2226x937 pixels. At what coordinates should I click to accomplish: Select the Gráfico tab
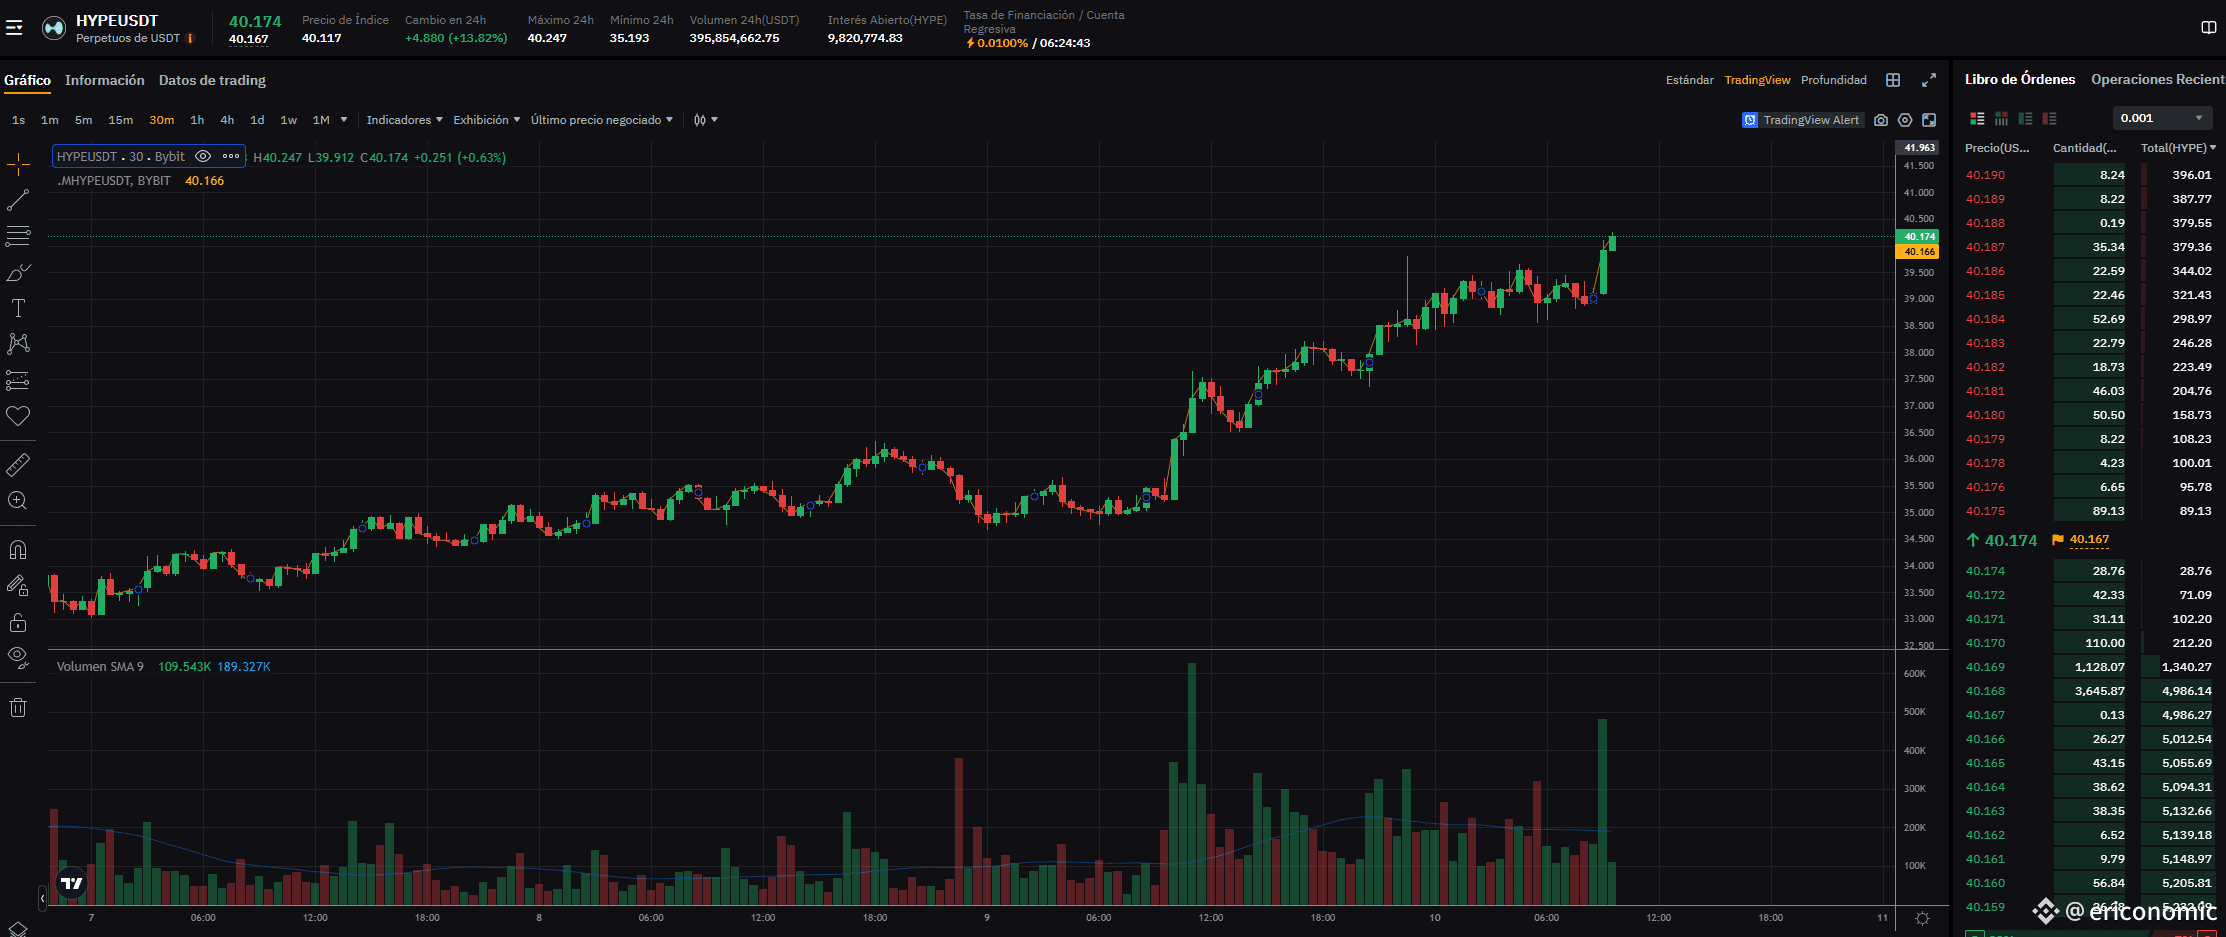click(27, 80)
